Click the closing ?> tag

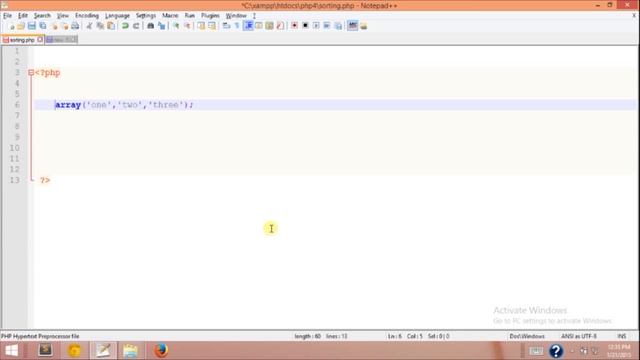coord(45,180)
